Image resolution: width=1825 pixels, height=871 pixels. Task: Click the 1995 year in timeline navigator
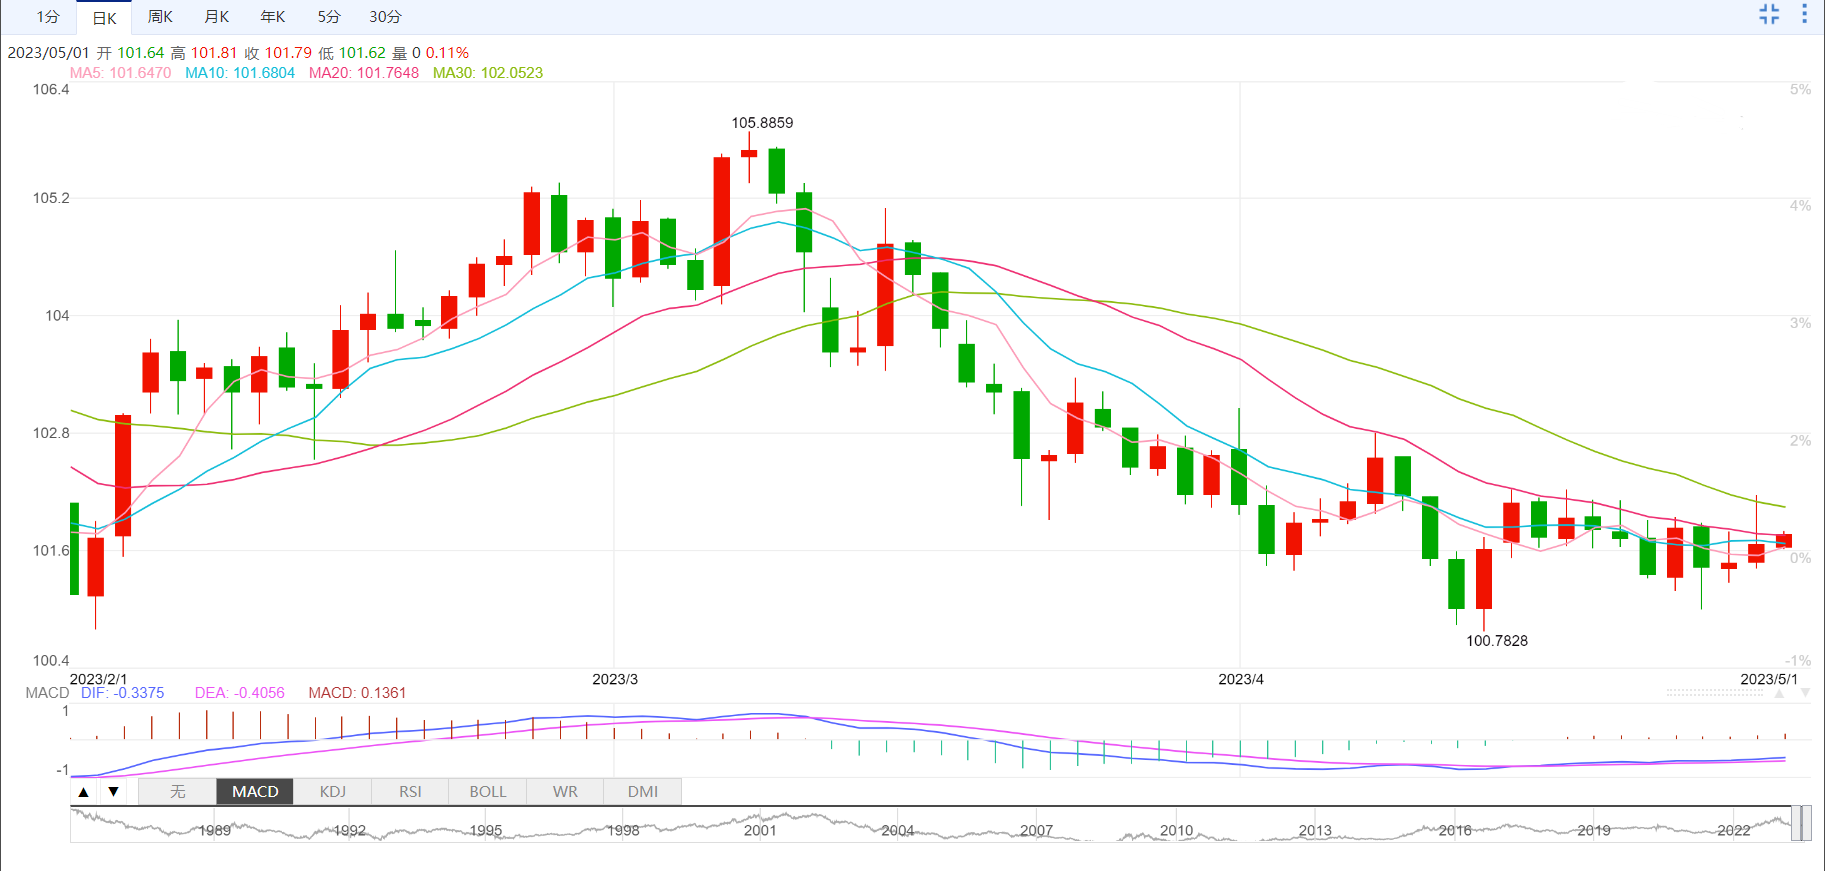point(485,830)
